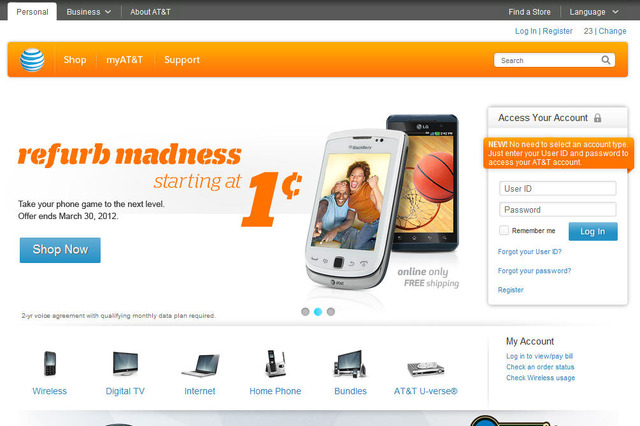The width and height of the screenshot is (640, 426).
Task: Click the blue Log In button
Action: coord(593,231)
